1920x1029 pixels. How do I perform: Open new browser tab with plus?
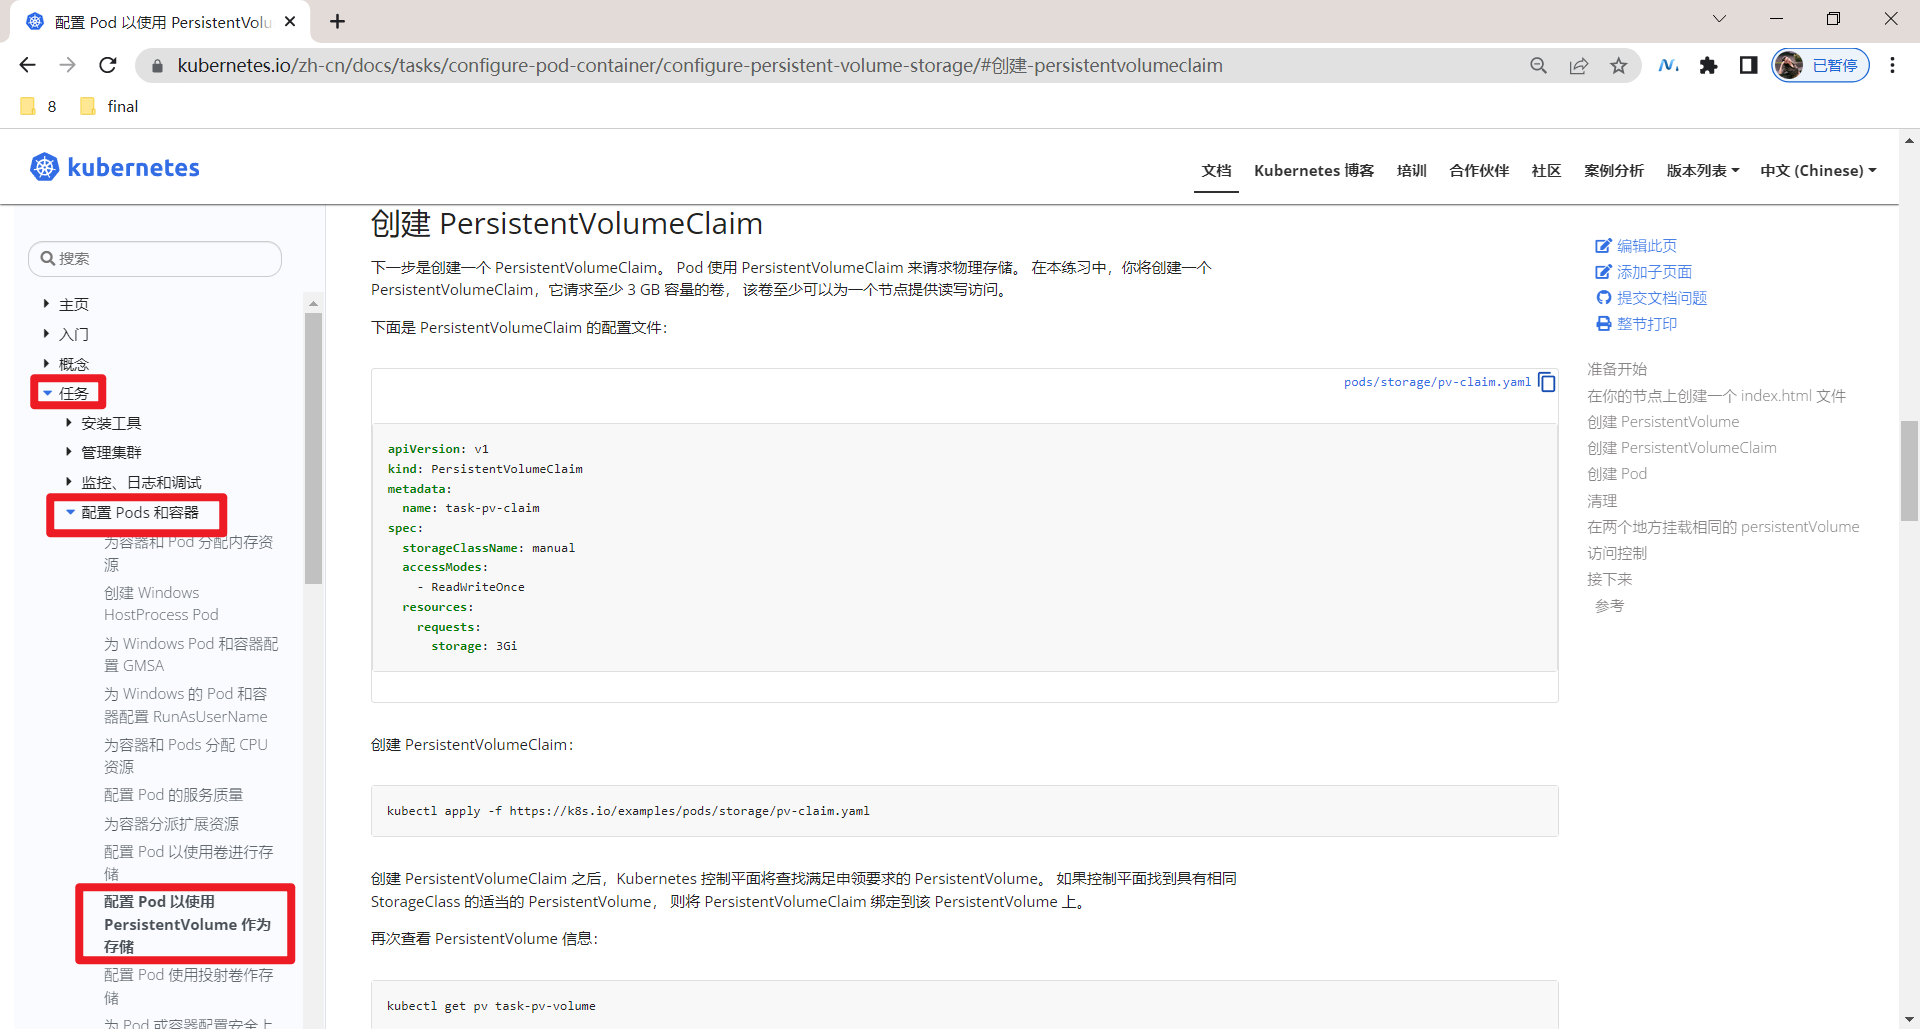(x=337, y=21)
